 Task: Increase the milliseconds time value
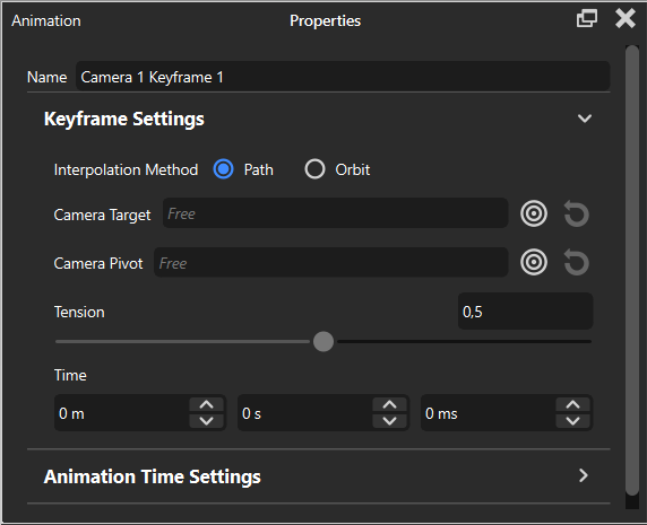tap(572, 405)
